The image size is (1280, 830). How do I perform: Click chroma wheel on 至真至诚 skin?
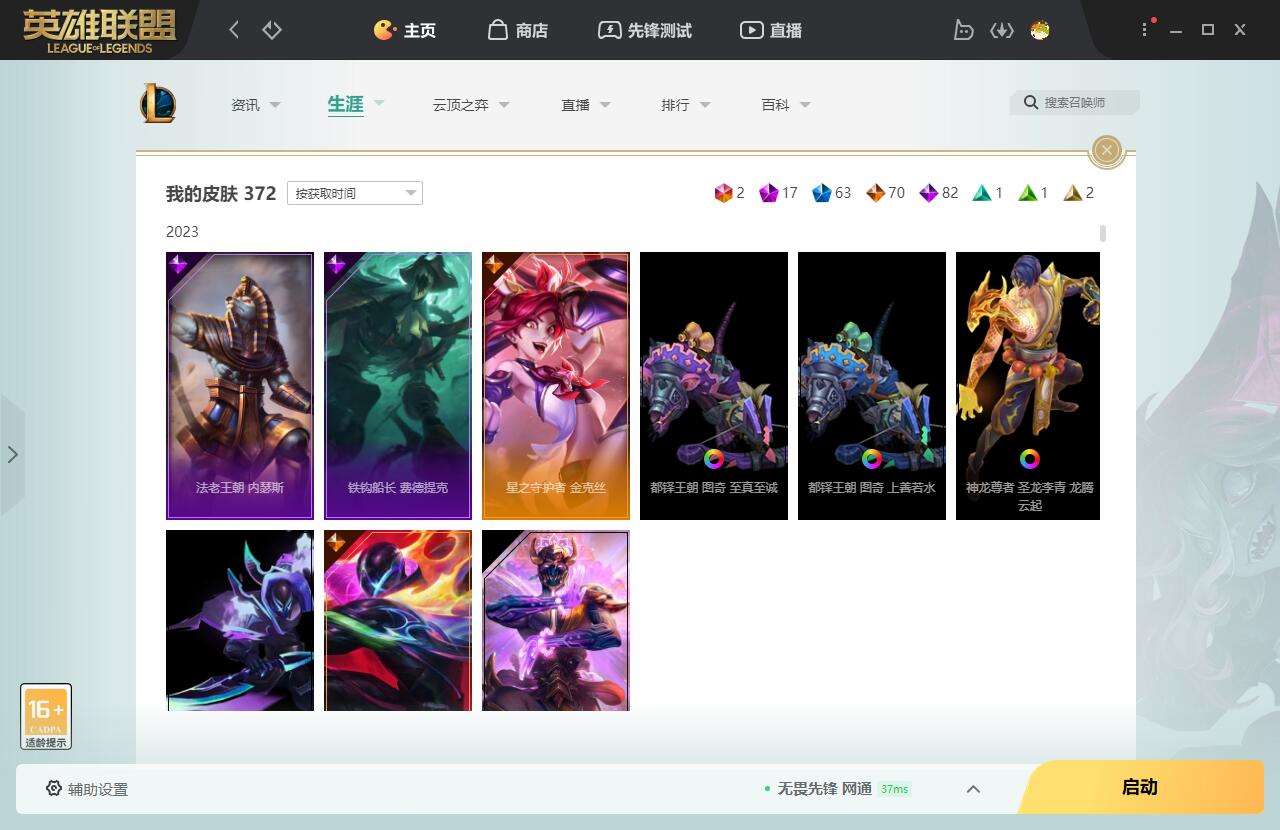714,459
